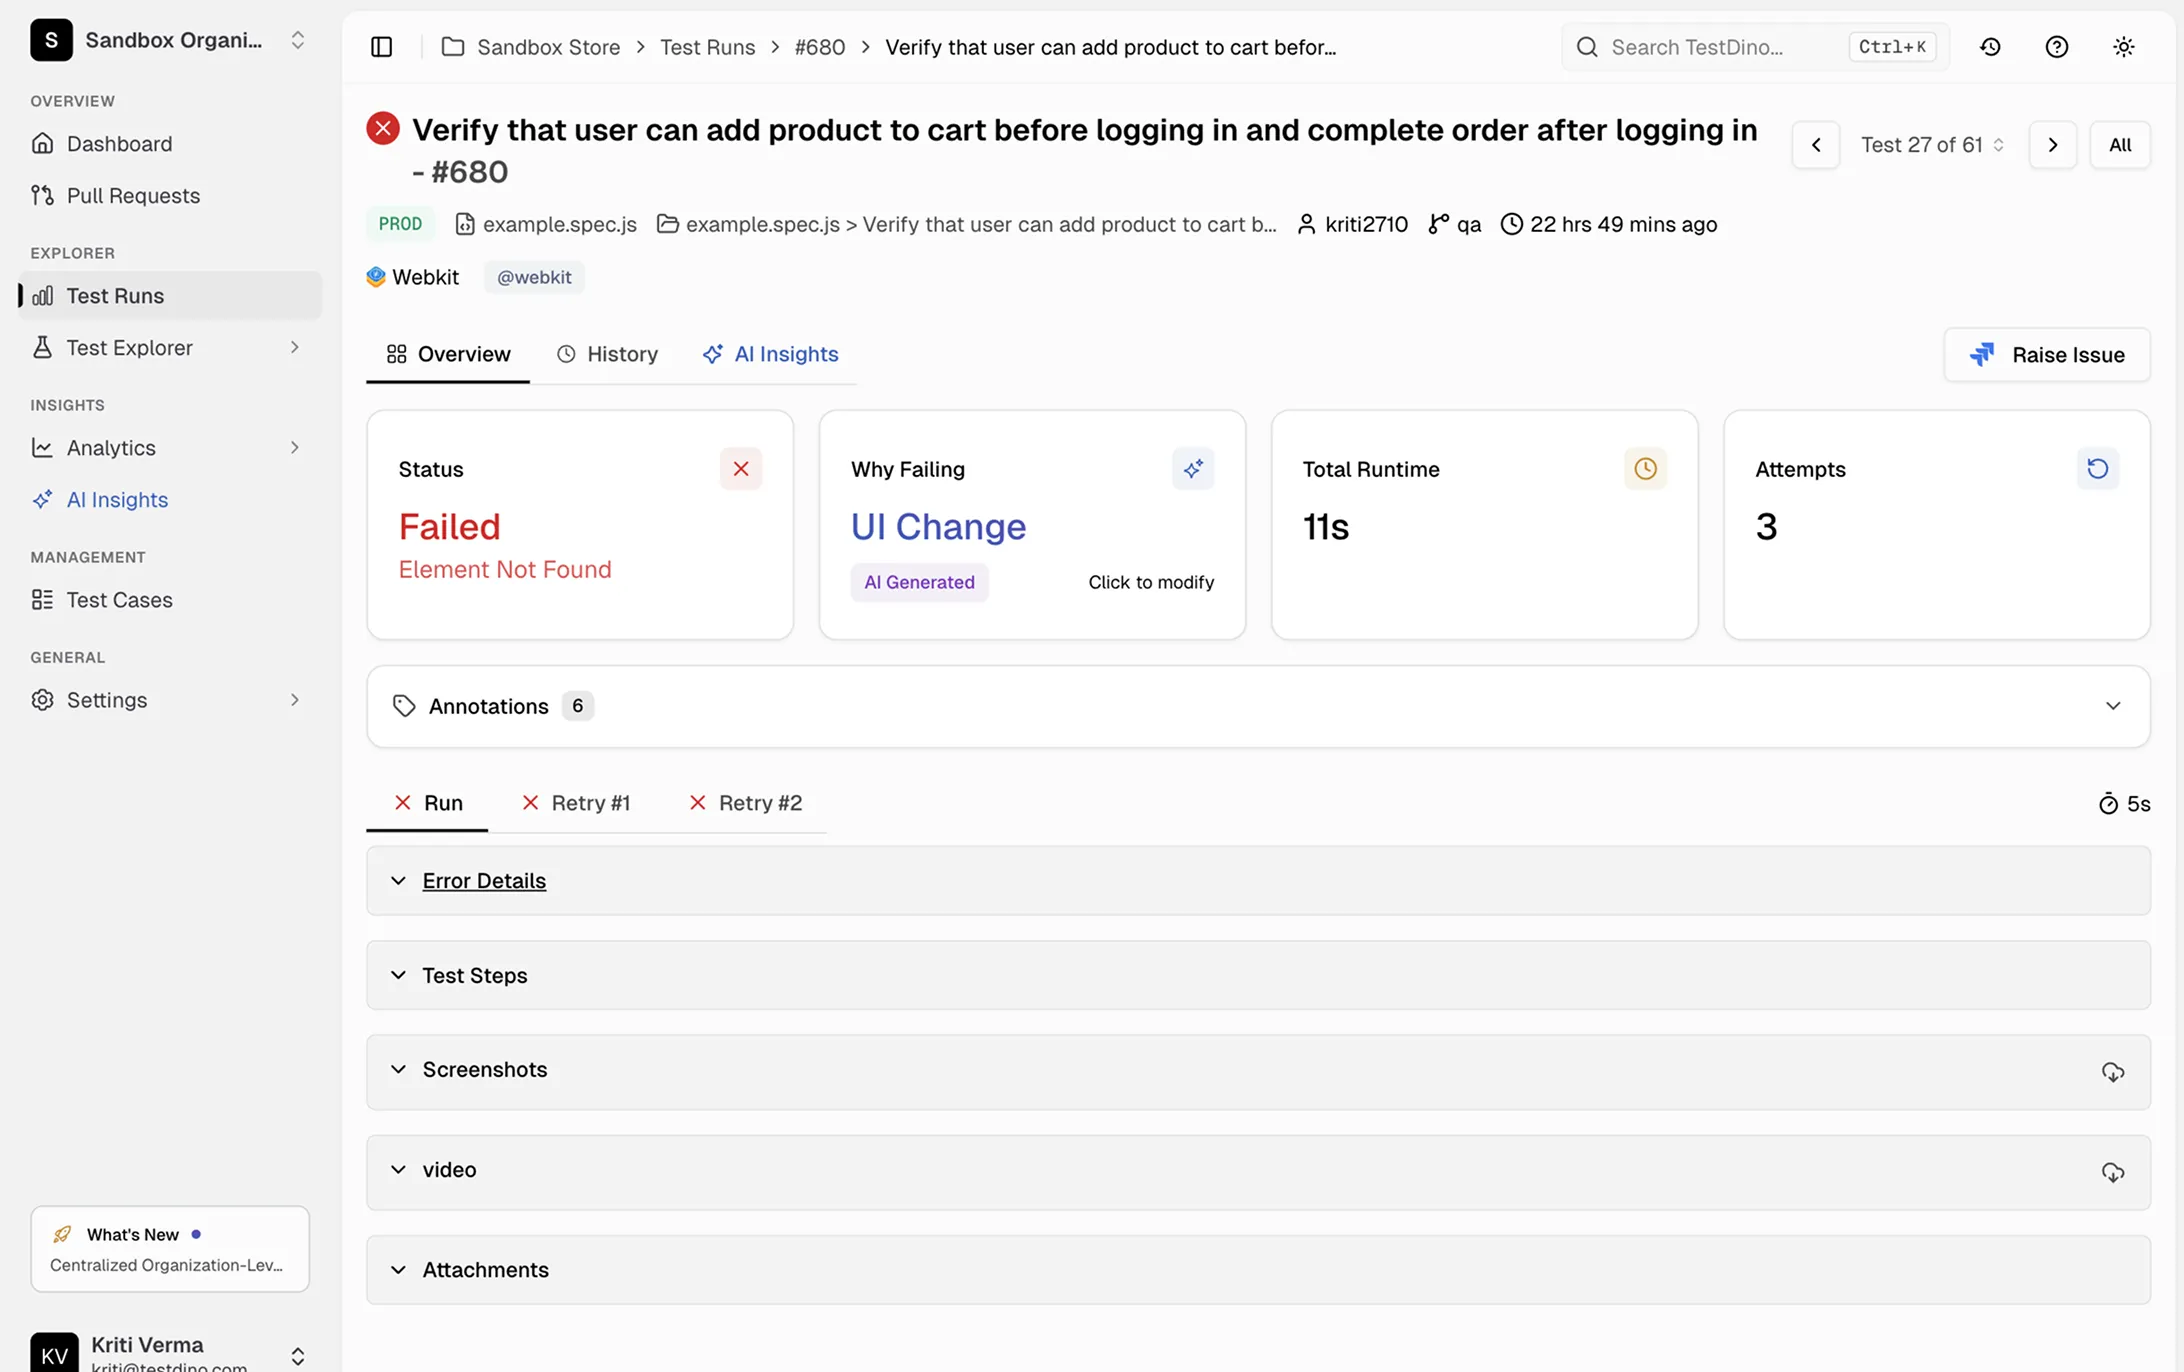Screen dimensions: 2184x1372
Task: Download screenshots via cloud icon
Action: pos(2112,1072)
